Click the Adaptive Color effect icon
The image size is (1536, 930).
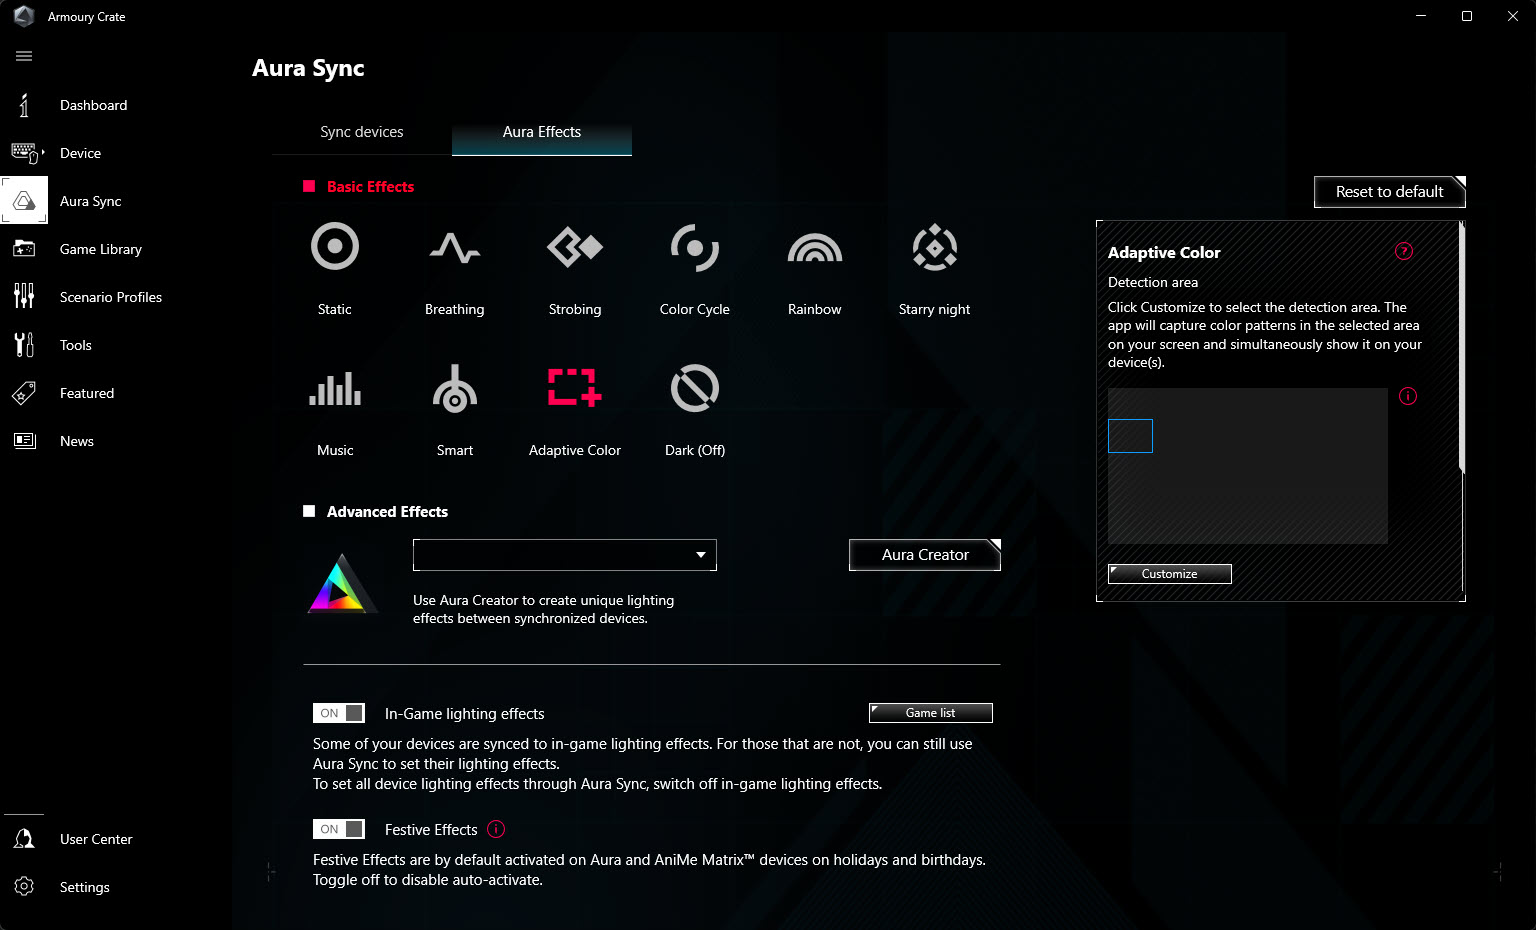pos(575,388)
